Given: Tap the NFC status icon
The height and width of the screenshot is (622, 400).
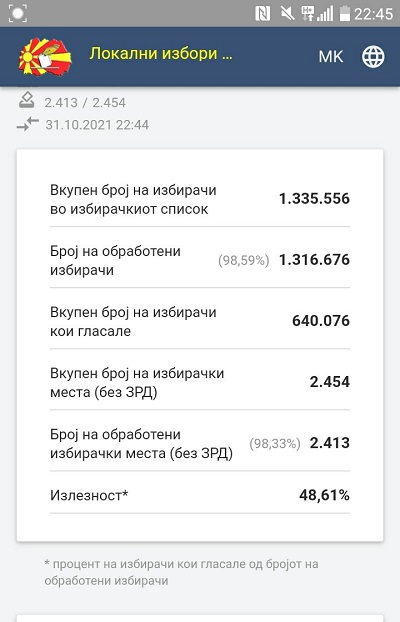Looking at the screenshot, I should 262,14.
